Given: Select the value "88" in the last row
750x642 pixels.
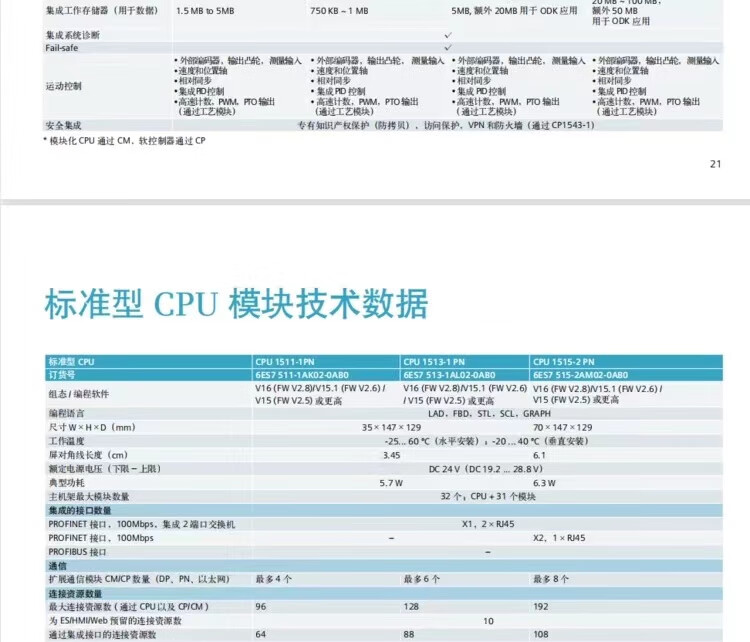Looking at the screenshot, I should point(409,634).
